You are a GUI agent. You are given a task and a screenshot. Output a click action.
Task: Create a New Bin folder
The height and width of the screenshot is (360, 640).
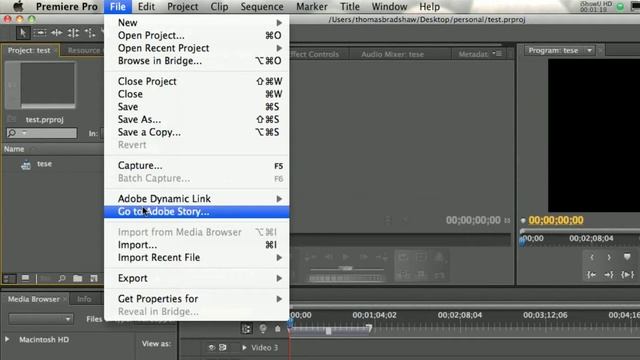(78, 279)
